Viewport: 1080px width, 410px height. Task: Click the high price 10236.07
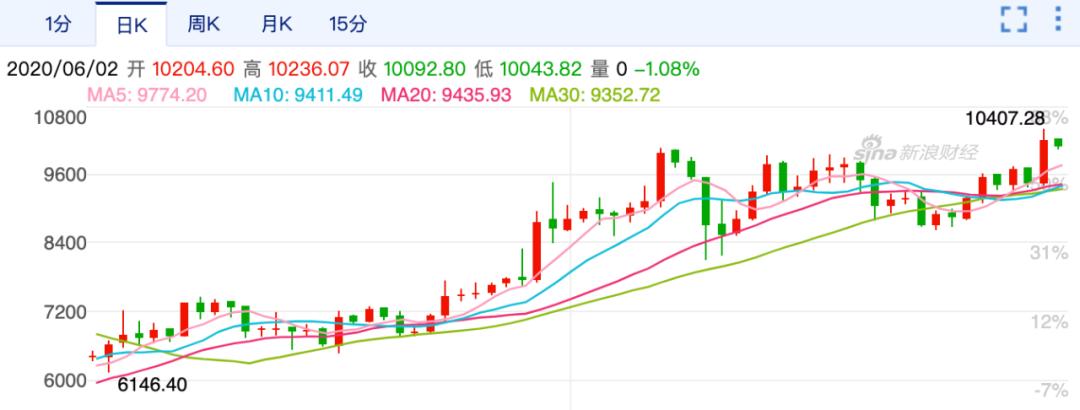click(309, 69)
